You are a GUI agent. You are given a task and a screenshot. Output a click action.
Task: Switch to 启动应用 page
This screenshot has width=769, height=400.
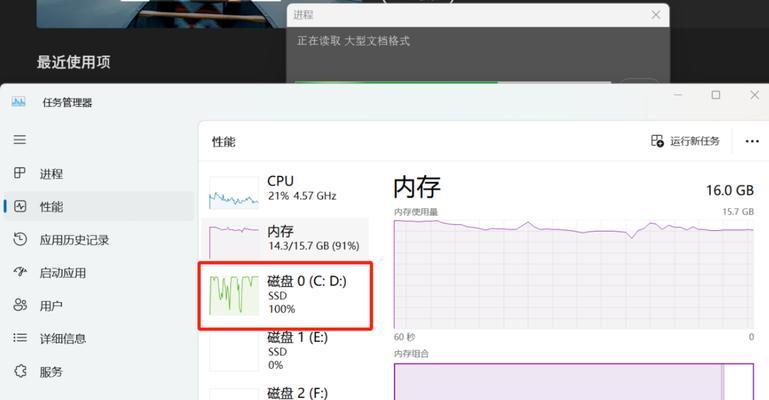coord(63,273)
